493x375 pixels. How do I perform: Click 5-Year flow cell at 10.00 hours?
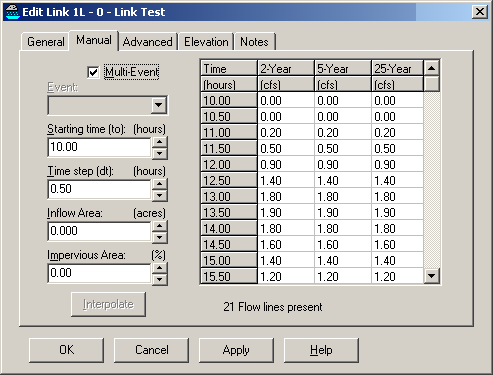pyautogui.click(x=343, y=100)
